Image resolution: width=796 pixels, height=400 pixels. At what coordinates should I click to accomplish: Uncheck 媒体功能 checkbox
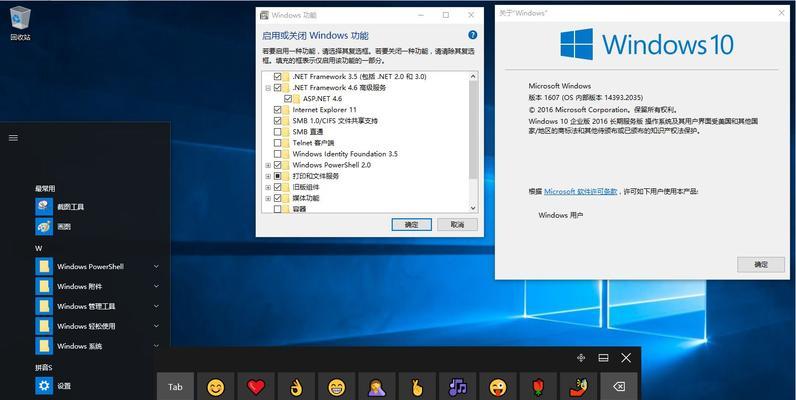coord(277,198)
